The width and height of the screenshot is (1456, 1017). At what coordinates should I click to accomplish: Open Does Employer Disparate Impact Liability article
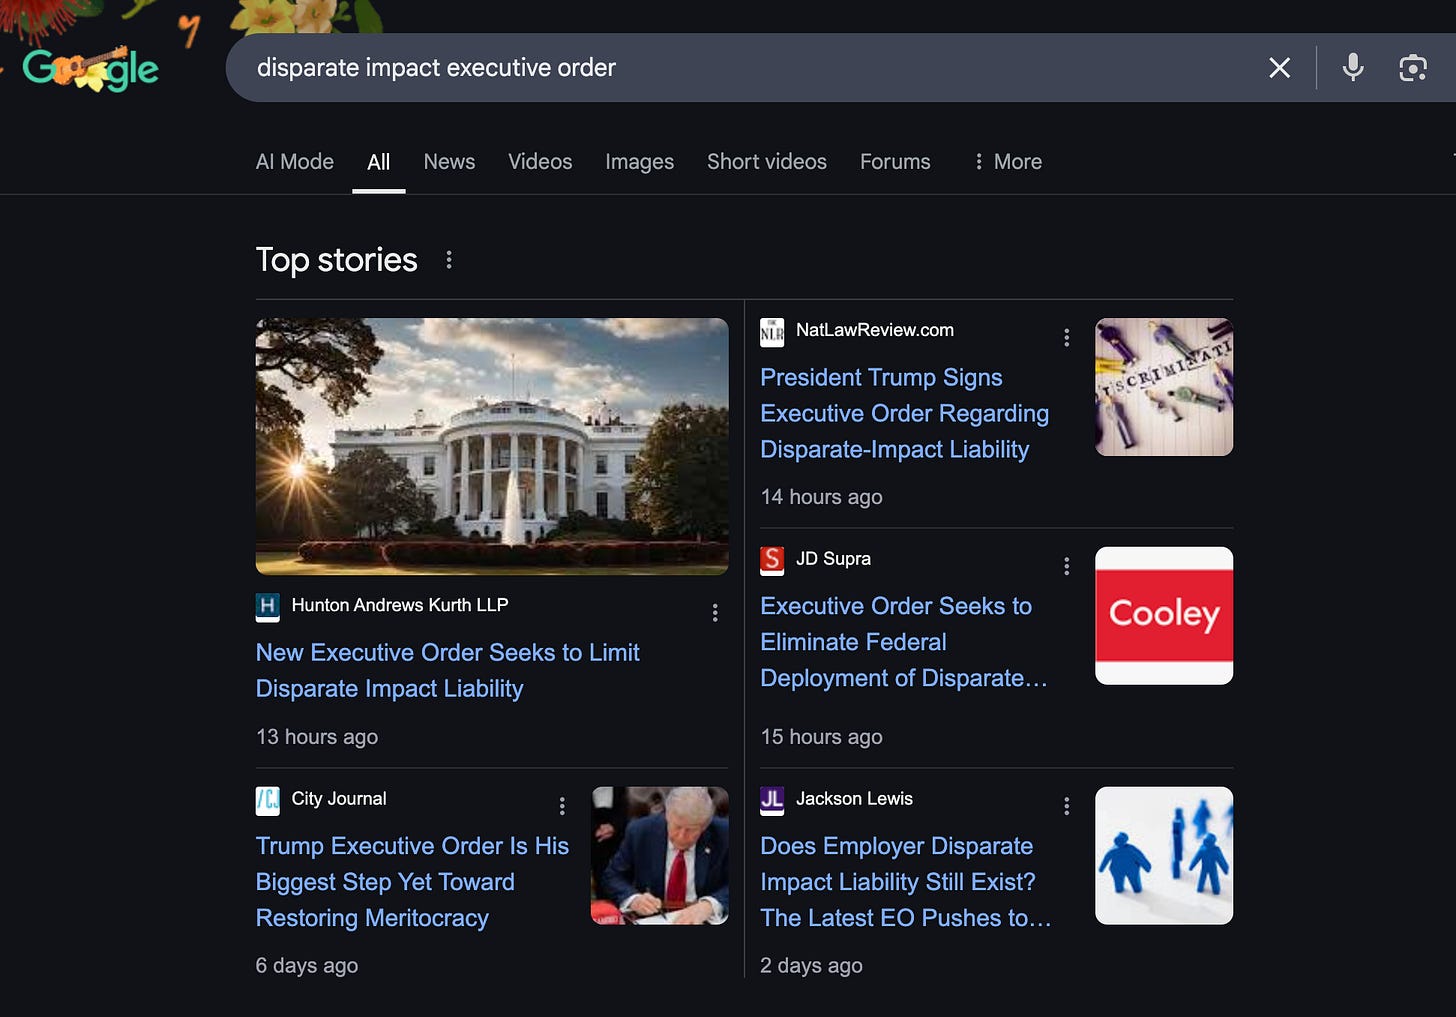point(905,882)
